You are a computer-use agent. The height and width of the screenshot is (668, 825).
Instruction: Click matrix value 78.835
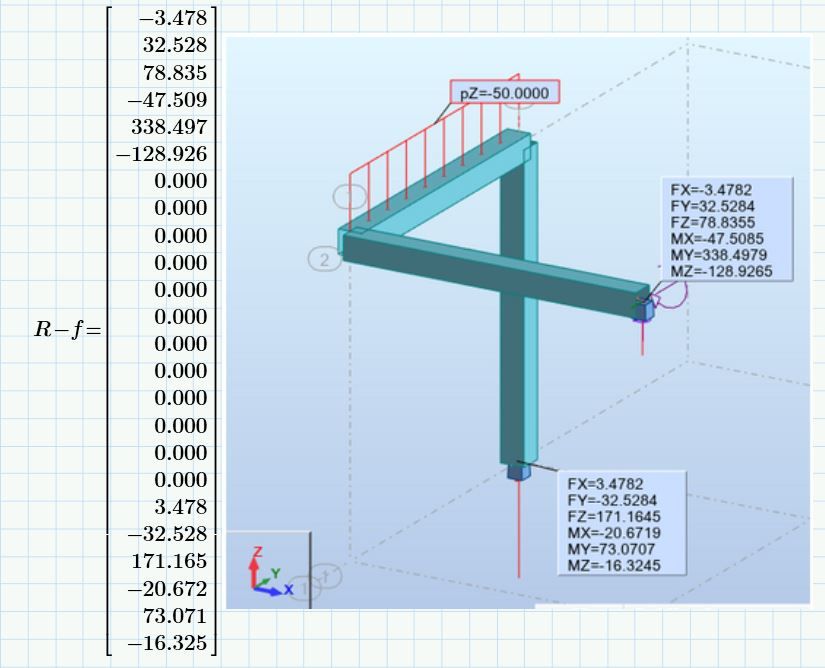tap(175, 73)
